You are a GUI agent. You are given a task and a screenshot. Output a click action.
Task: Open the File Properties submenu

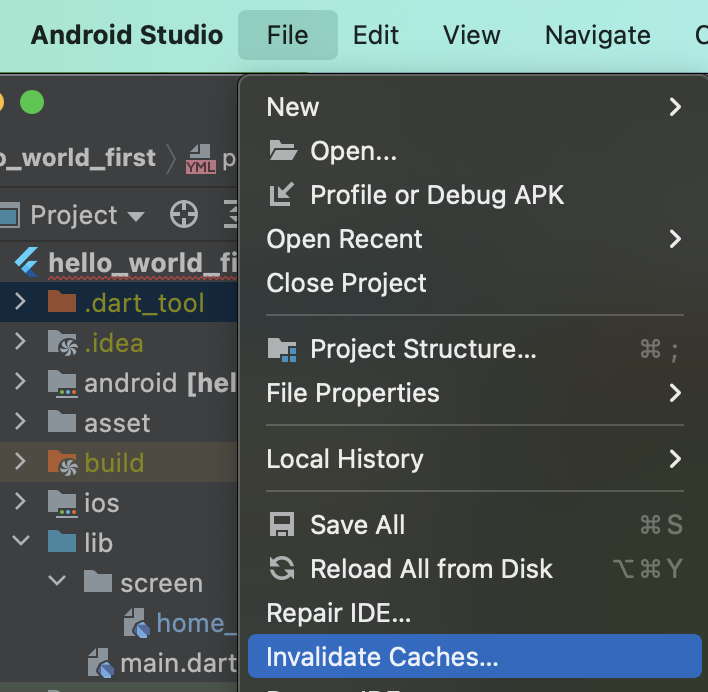click(475, 393)
